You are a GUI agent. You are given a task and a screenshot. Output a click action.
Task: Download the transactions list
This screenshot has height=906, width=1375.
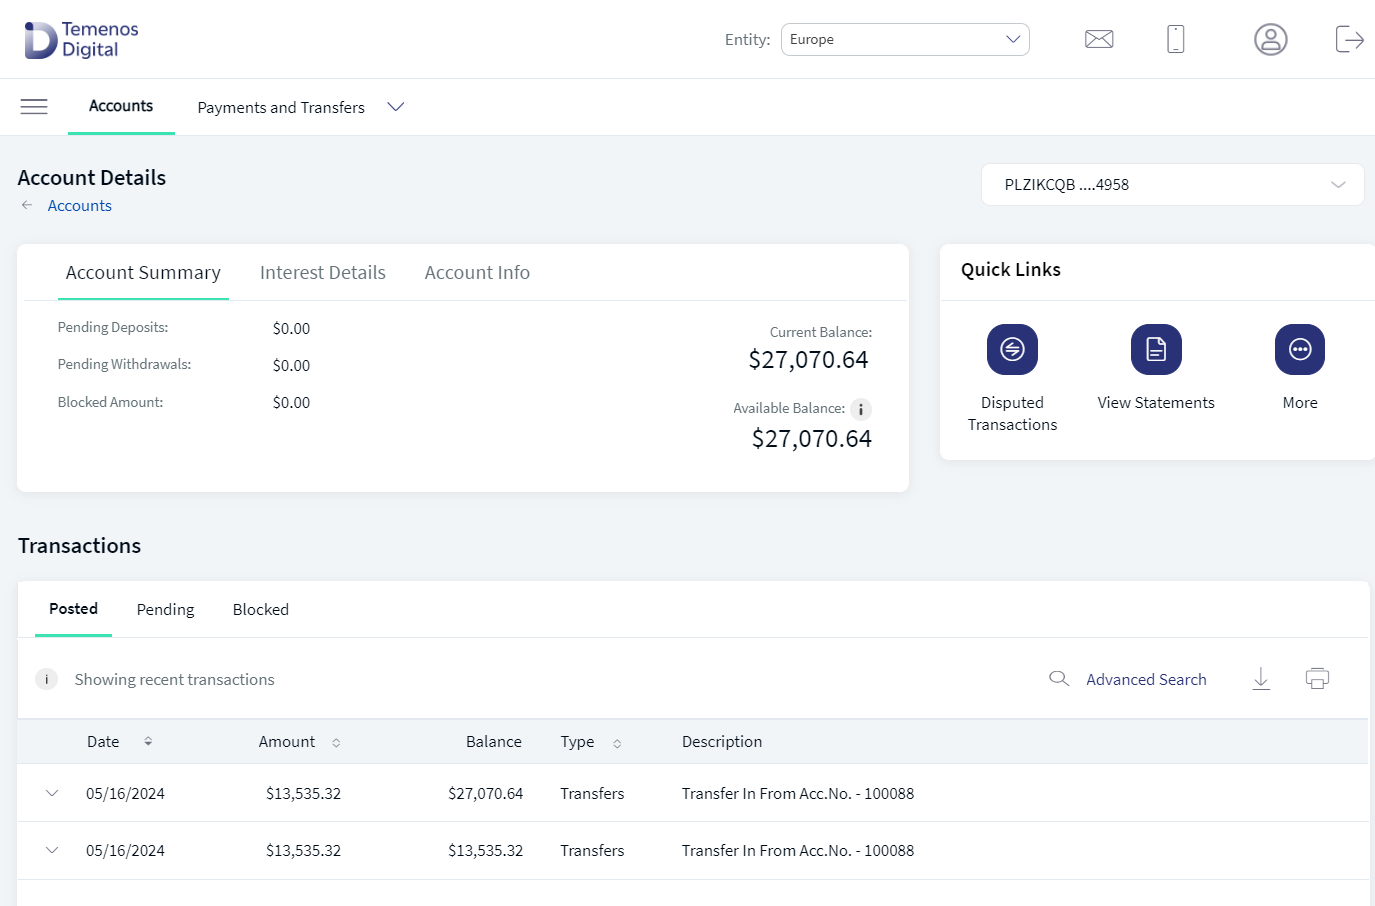(1261, 679)
